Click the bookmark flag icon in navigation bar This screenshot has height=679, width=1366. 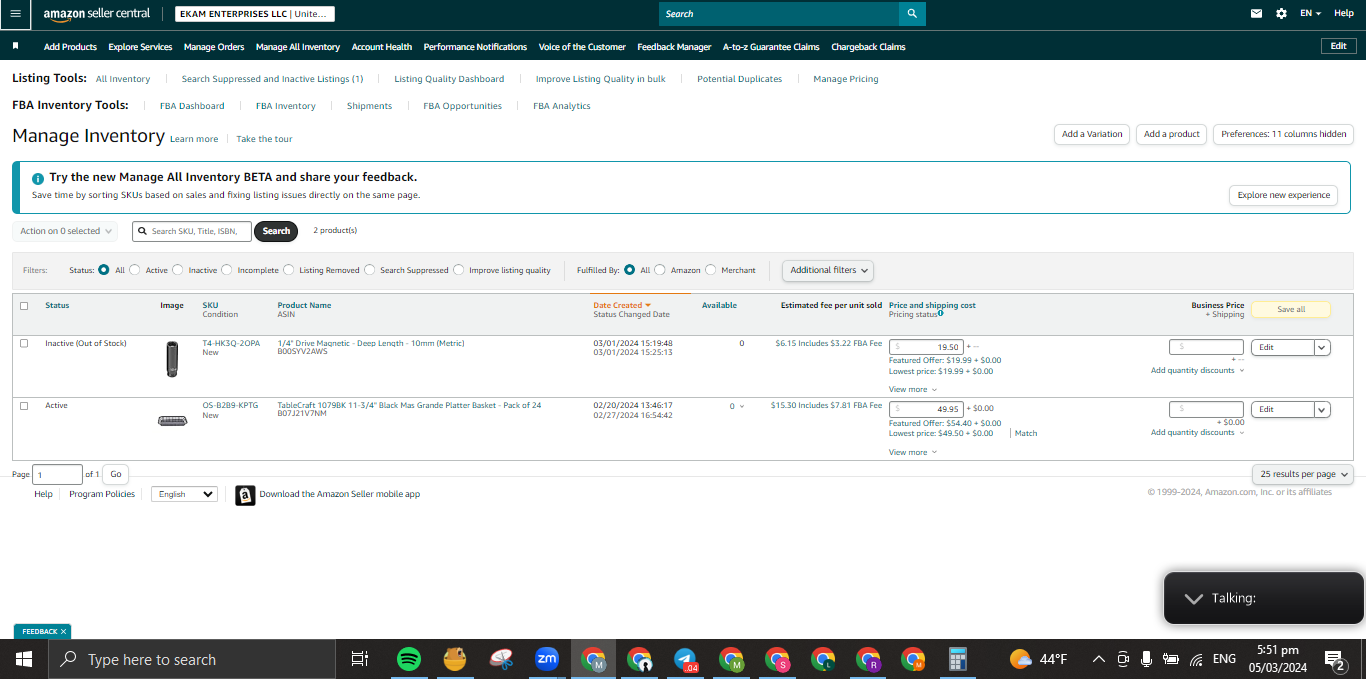[x=15, y=46]
